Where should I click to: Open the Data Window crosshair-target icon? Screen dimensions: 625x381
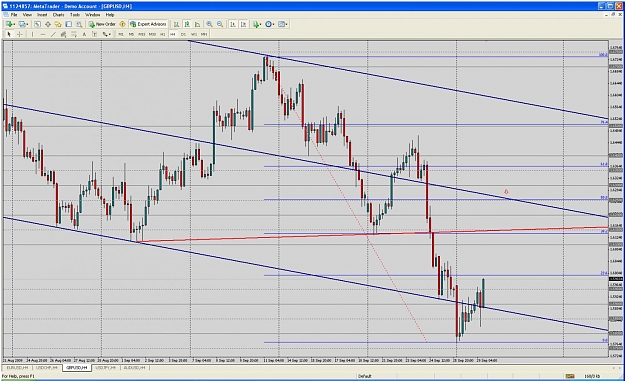point(48,24)
